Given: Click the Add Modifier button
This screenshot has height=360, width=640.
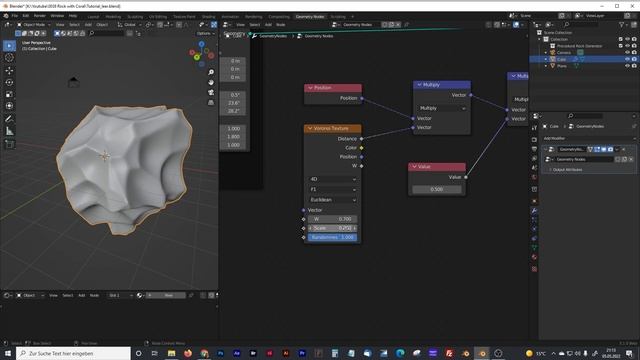Looking at the screenshot, I should click(588, 139).
